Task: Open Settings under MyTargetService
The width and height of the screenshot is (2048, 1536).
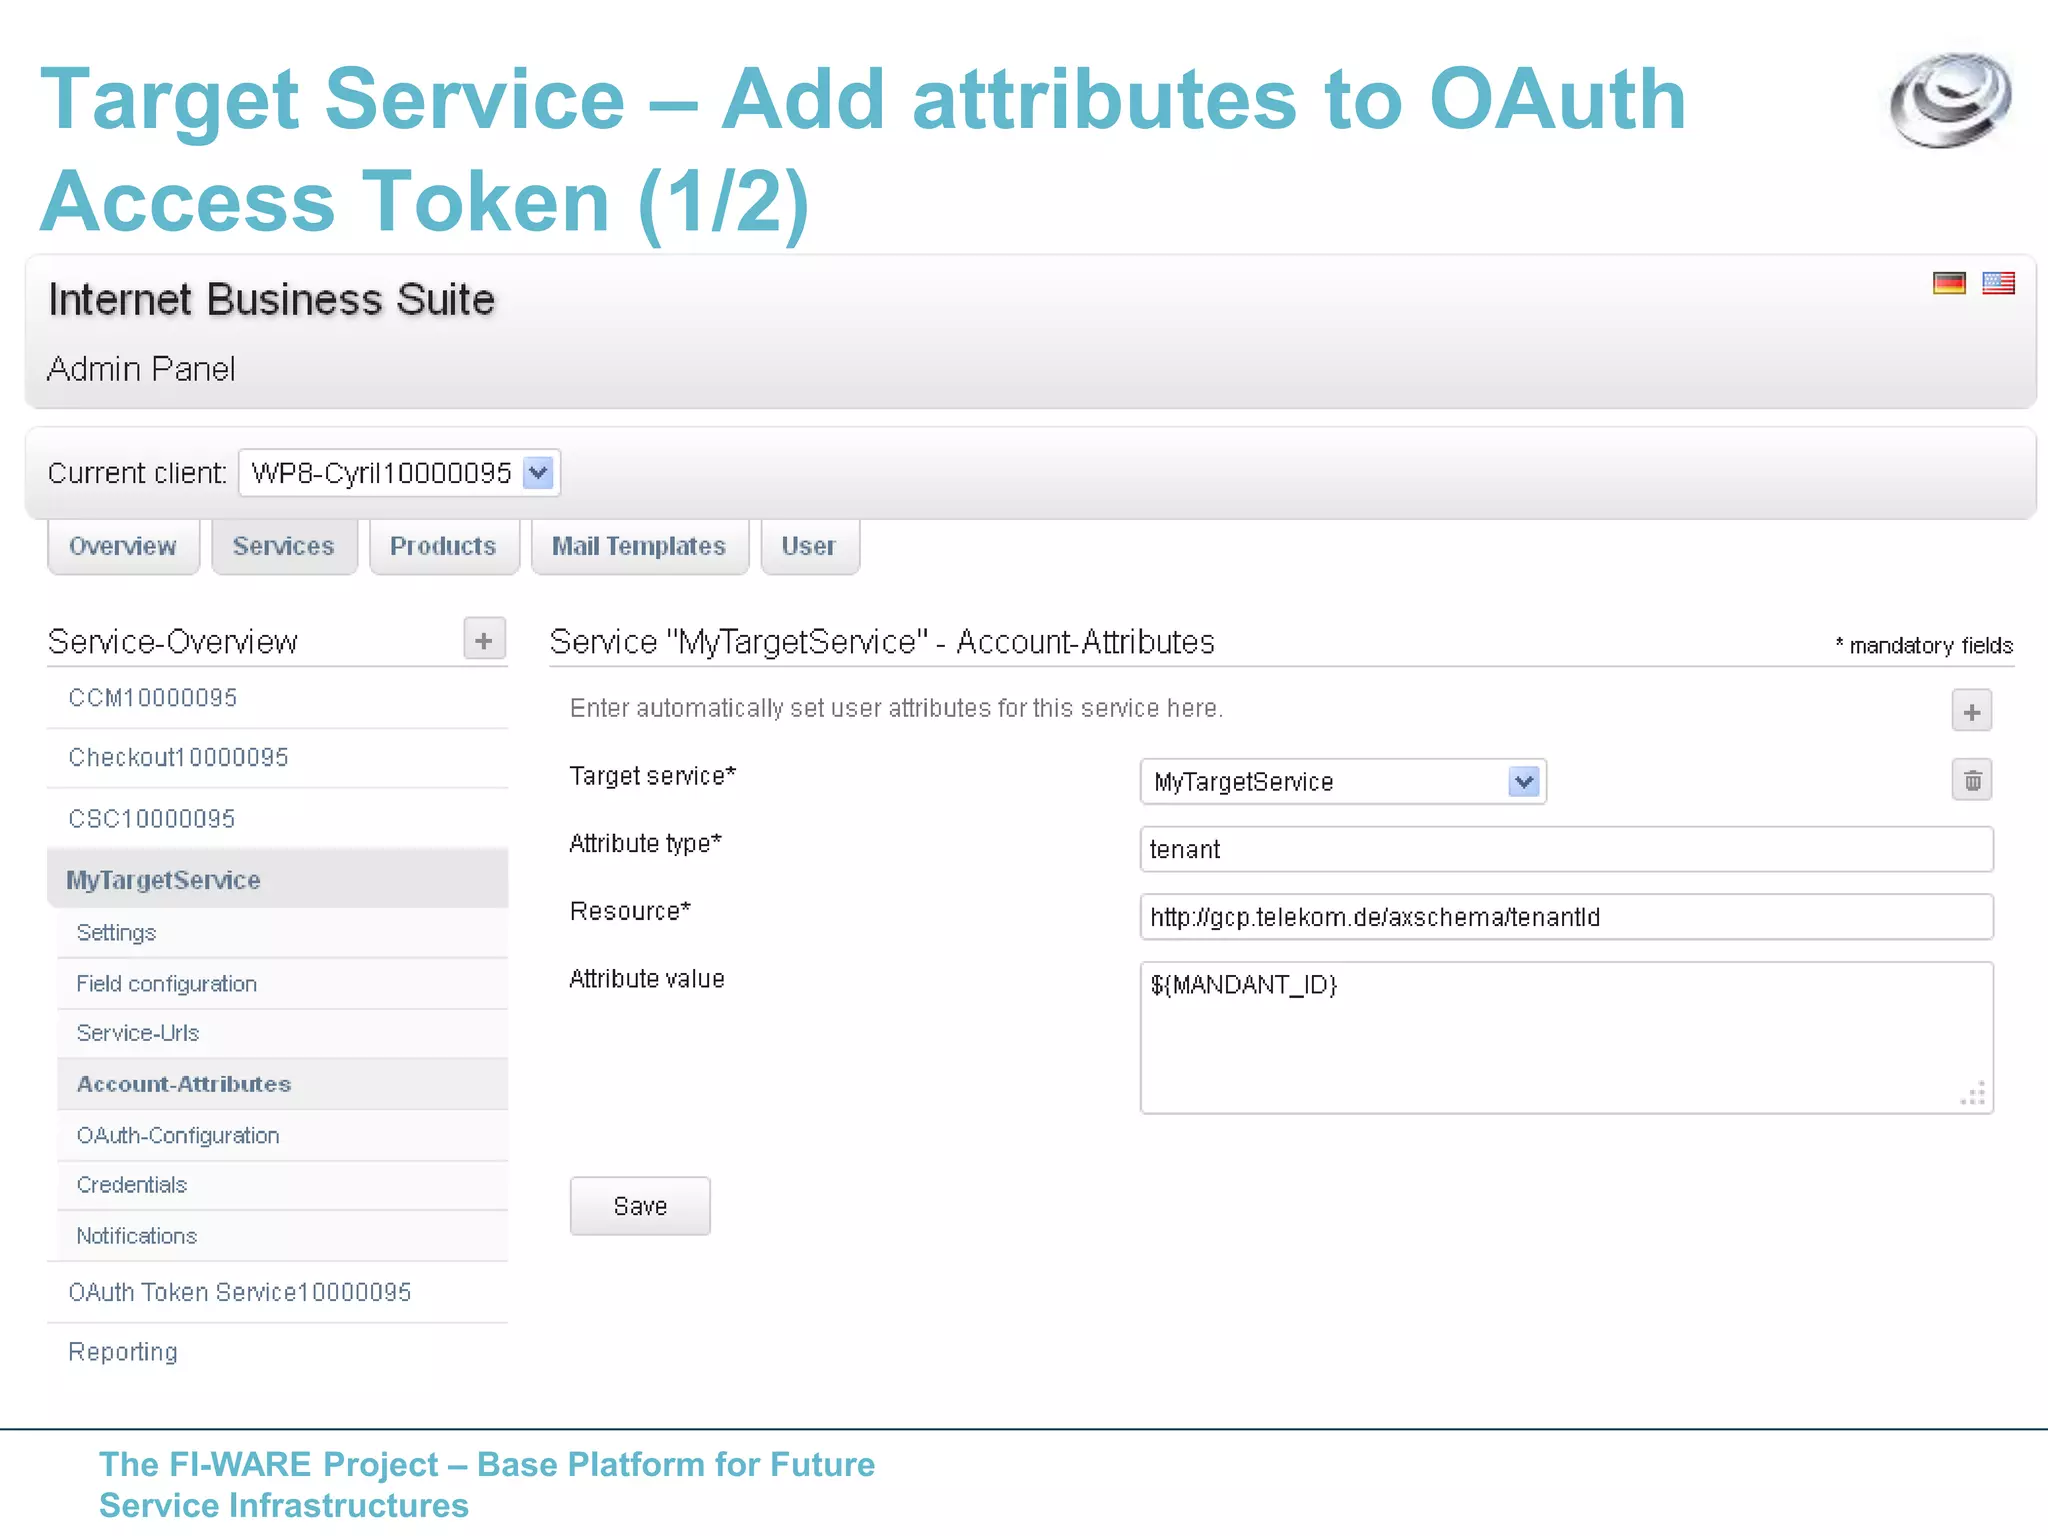Action: tap(282, 933)
